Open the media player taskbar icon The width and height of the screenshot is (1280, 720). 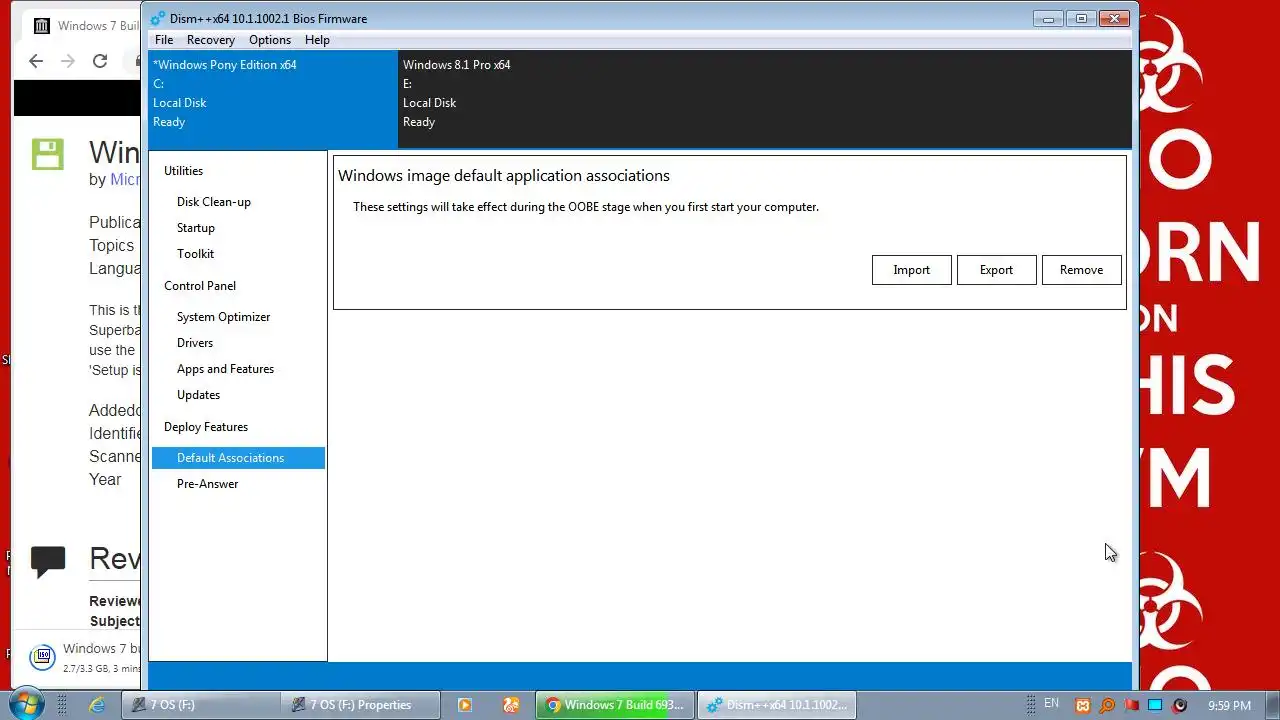[465, 705]
